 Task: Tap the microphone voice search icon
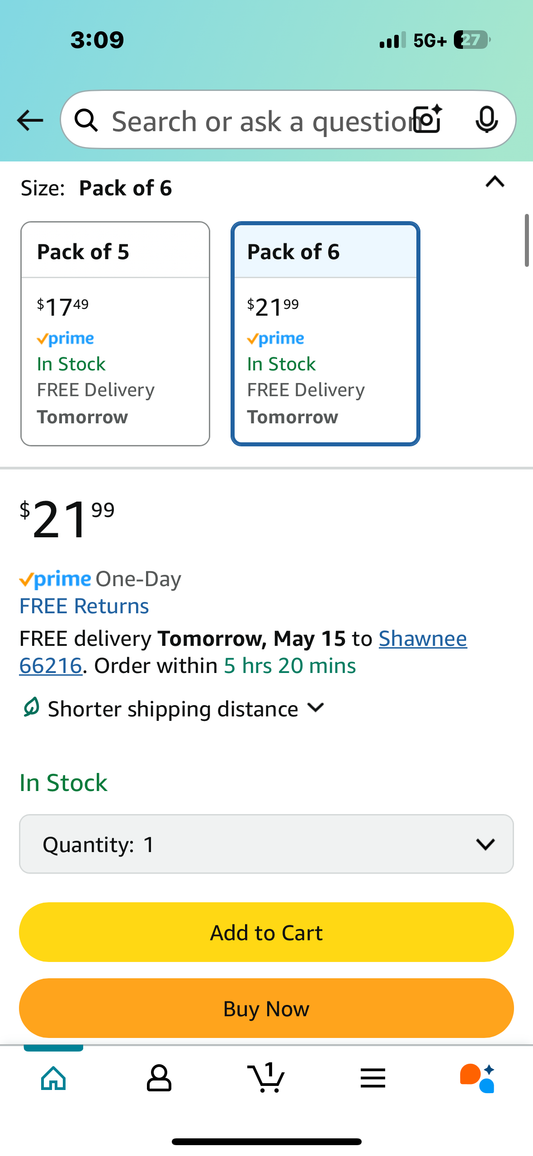(x=486, y=119)
